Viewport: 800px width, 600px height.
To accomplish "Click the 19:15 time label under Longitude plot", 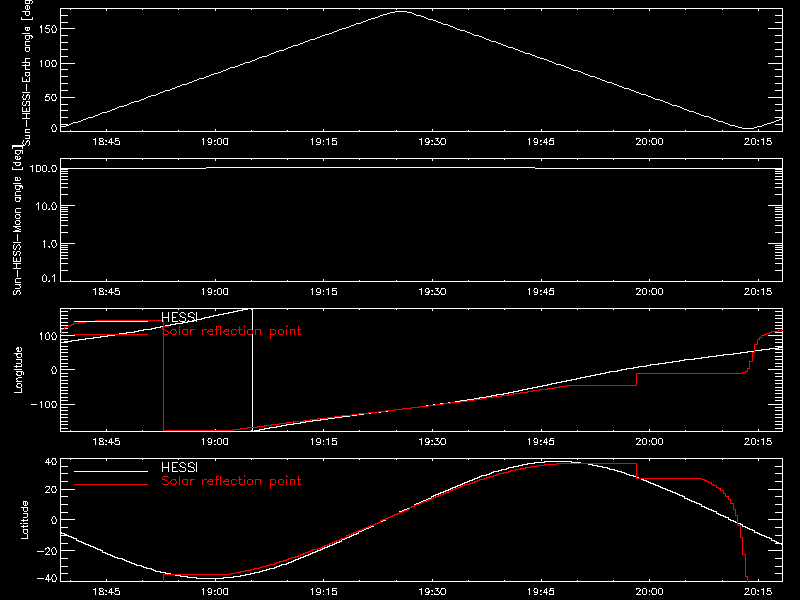I will tap(323, 442).
